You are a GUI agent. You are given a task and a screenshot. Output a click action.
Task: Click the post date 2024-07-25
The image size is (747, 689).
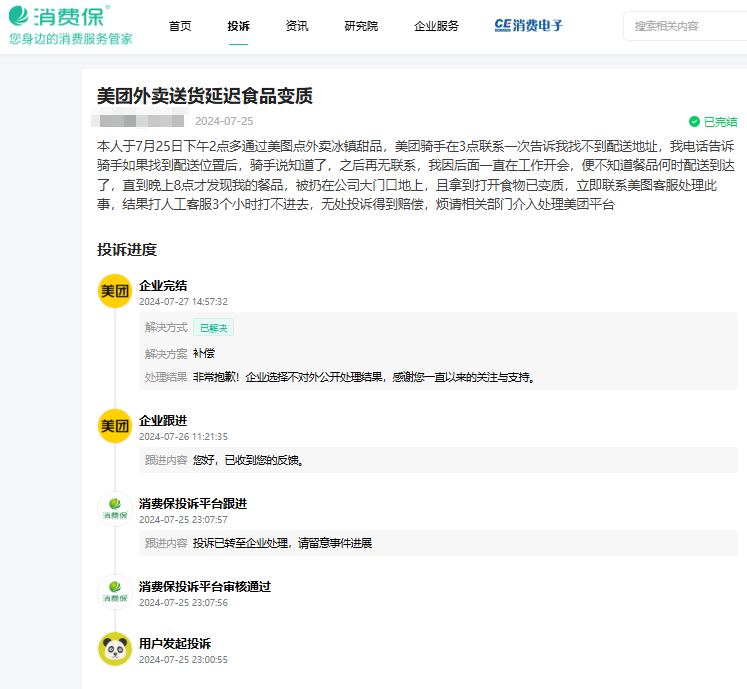pyautogui.click(x=224, y=122)
